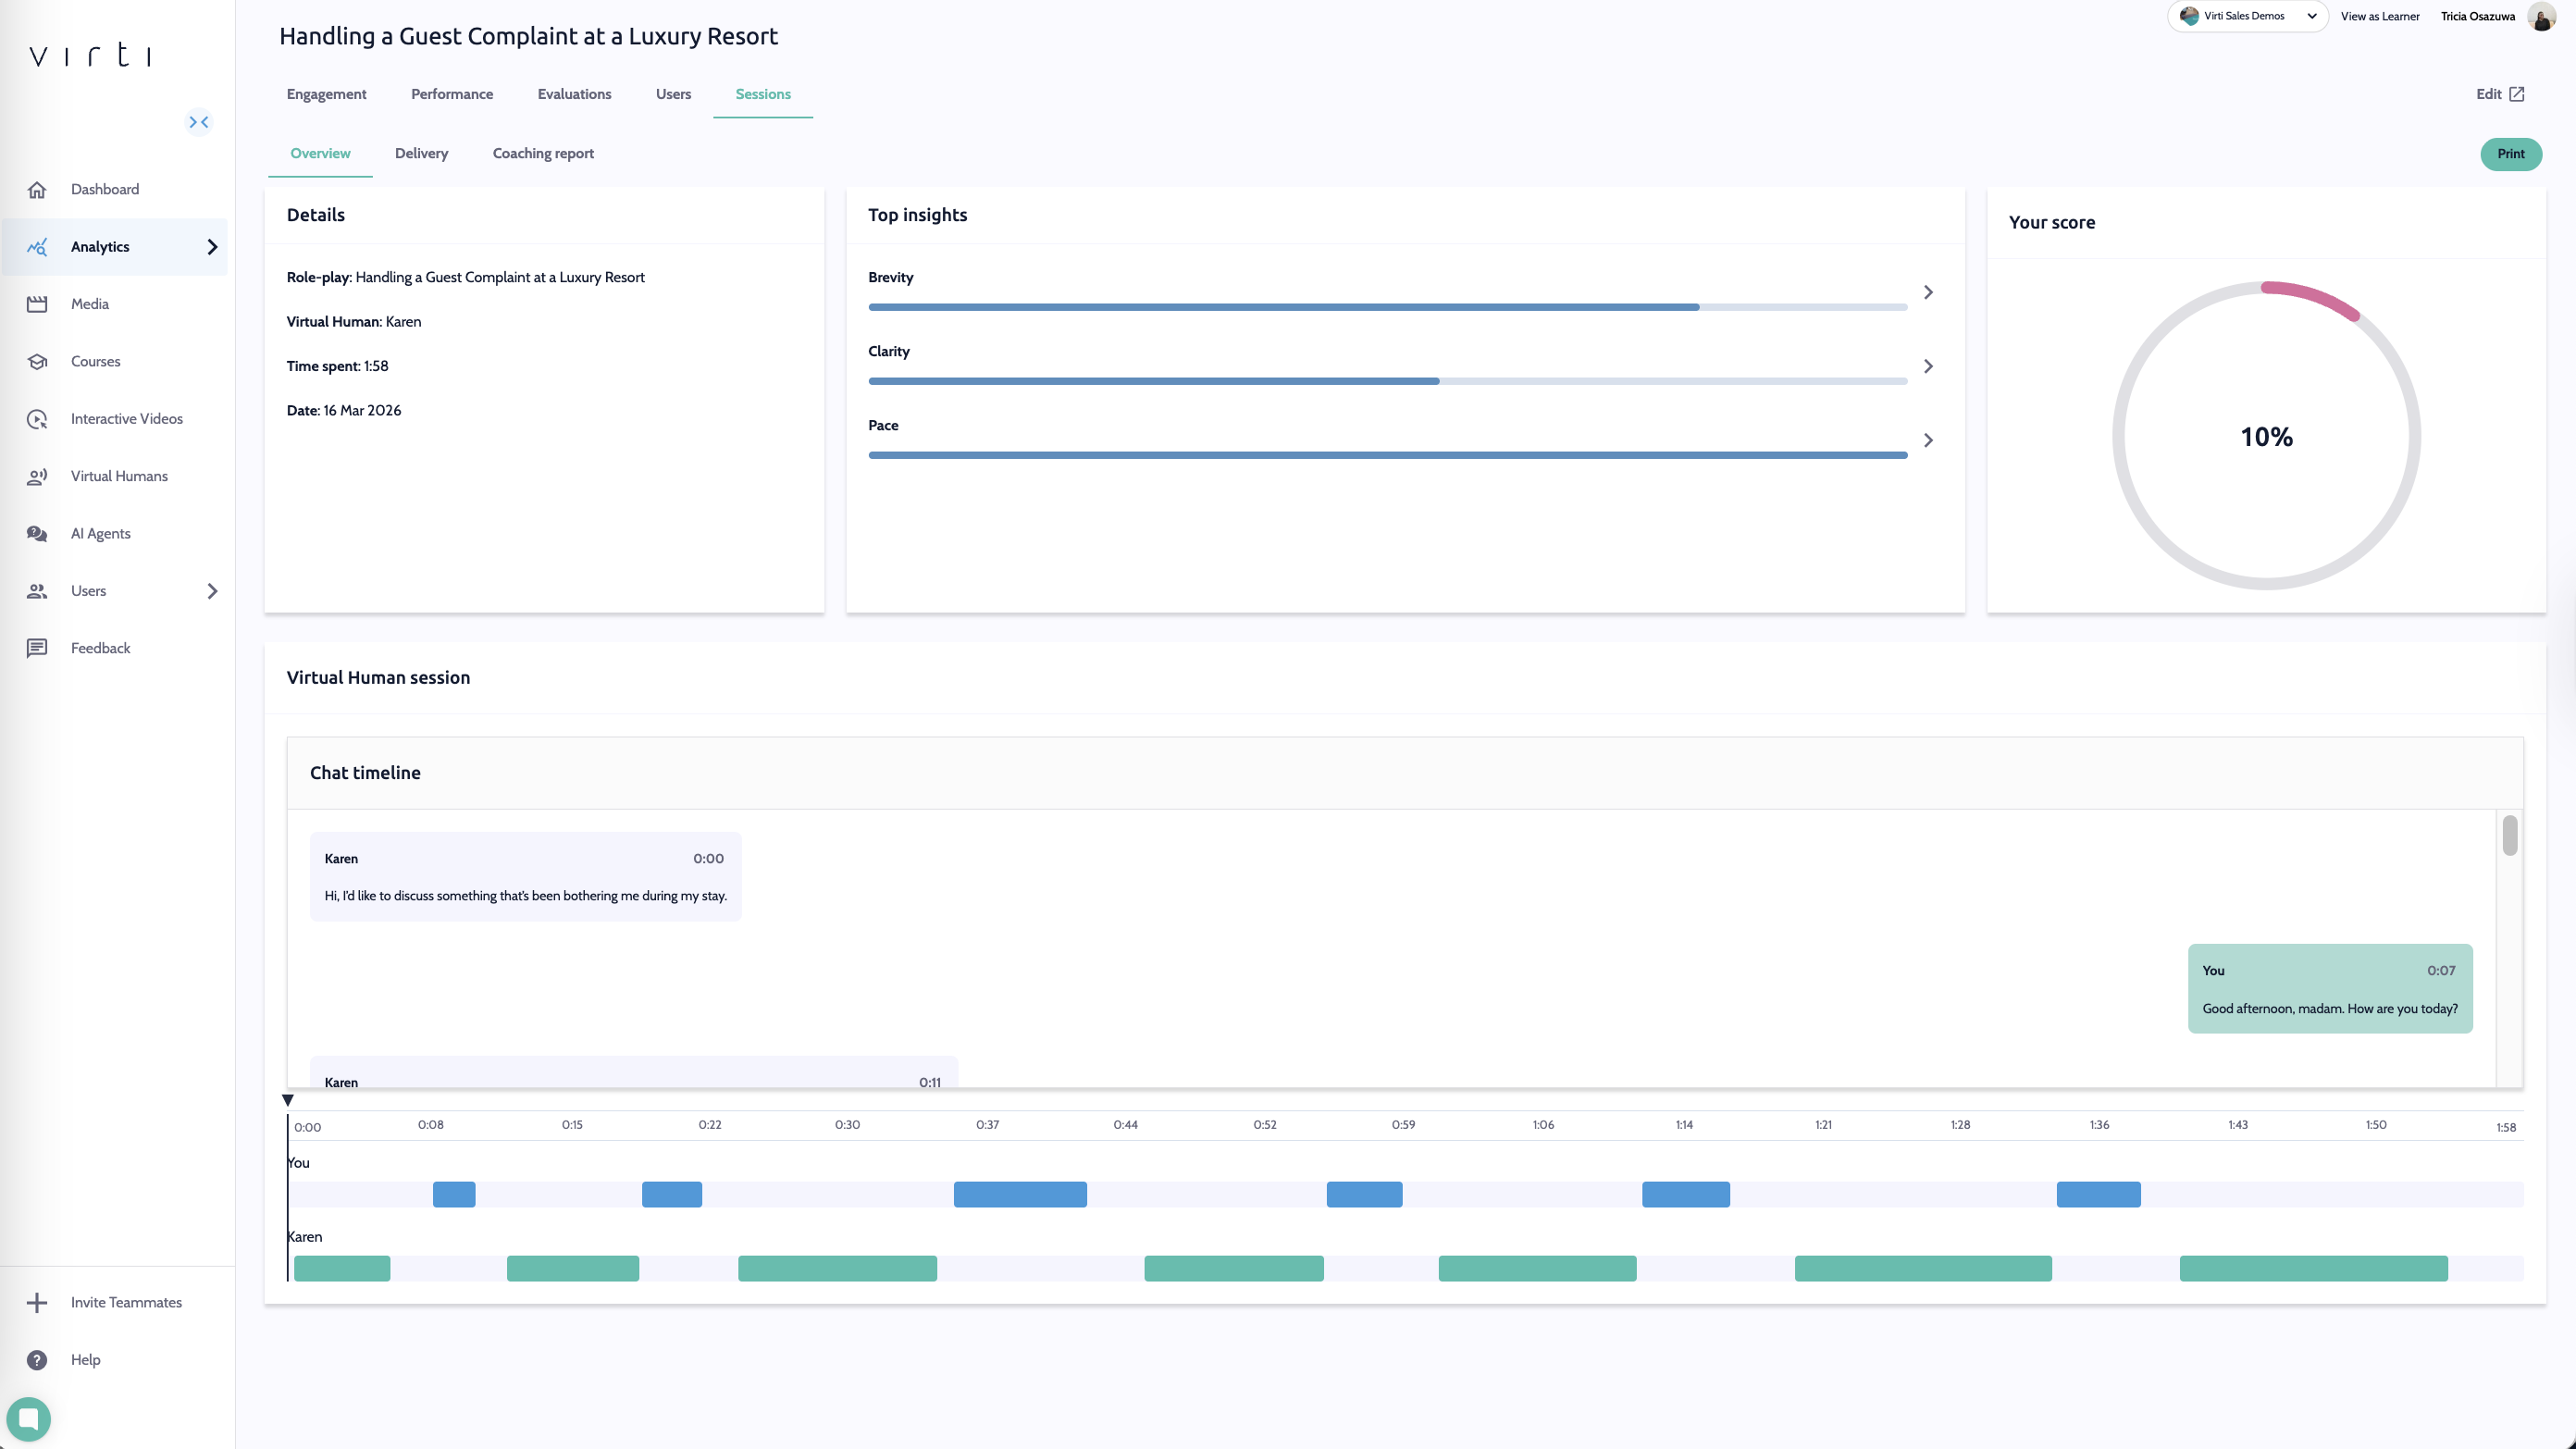The width and height of the screenshot is (2576, 1449).
Task: Click the View as Learner link
Action: 2379,17
